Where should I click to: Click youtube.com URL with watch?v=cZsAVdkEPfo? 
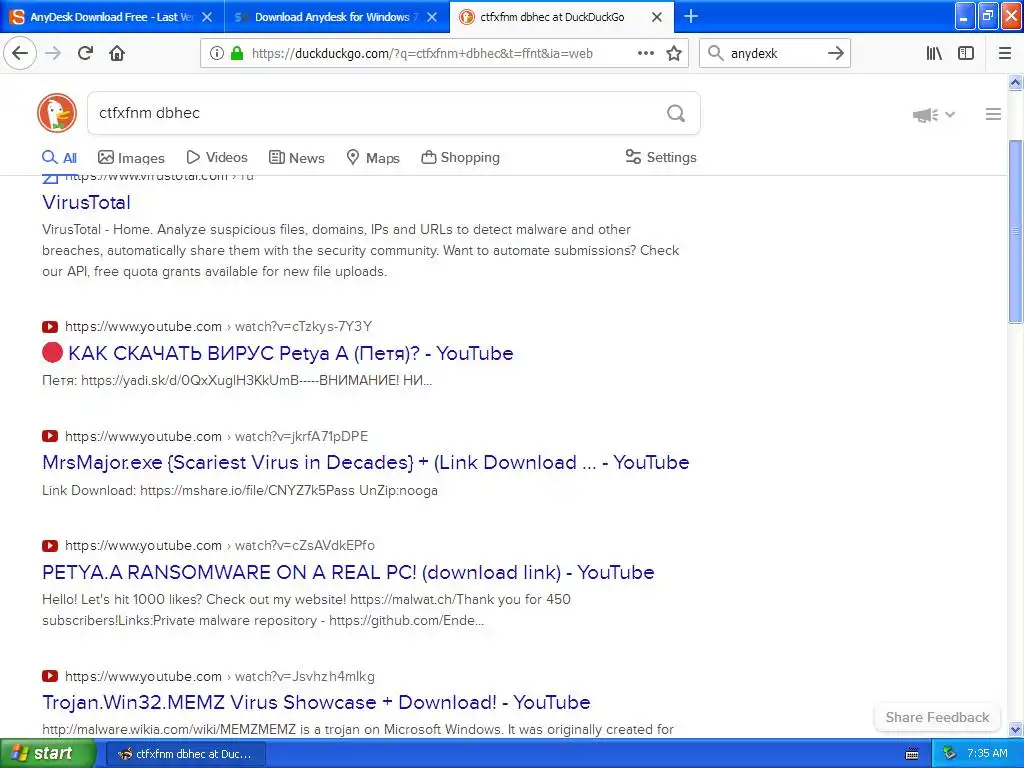pos(219,545)
